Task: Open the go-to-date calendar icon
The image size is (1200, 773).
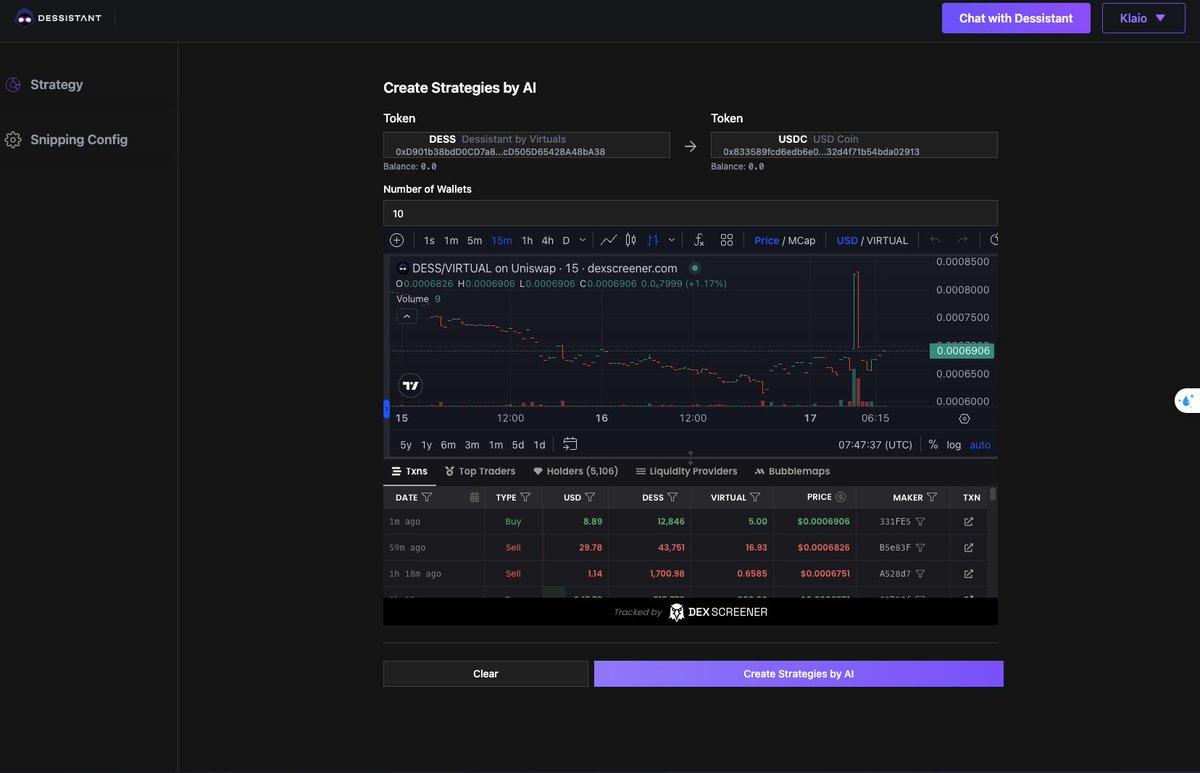Action: point(570,444)
